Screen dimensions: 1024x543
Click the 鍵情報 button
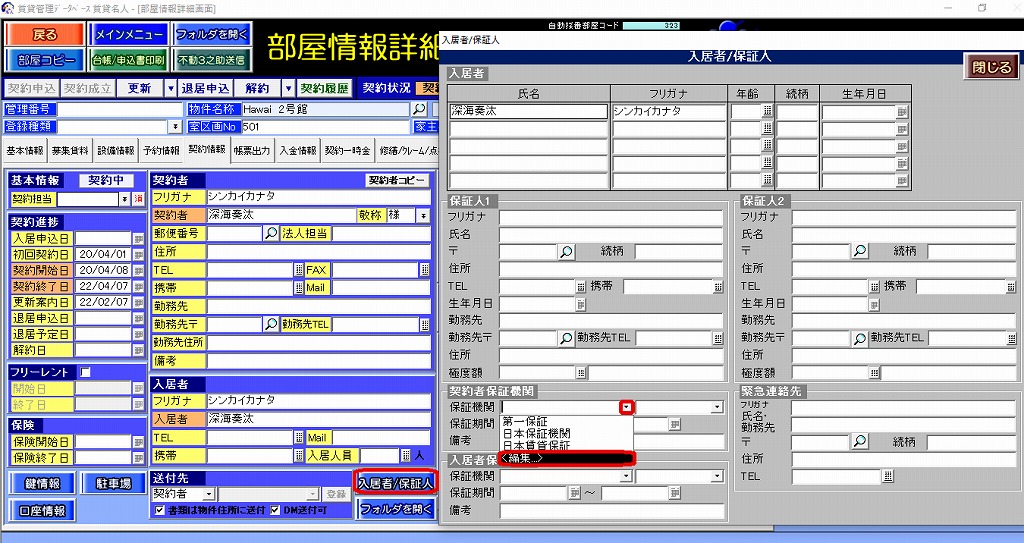tap(40, 483)
